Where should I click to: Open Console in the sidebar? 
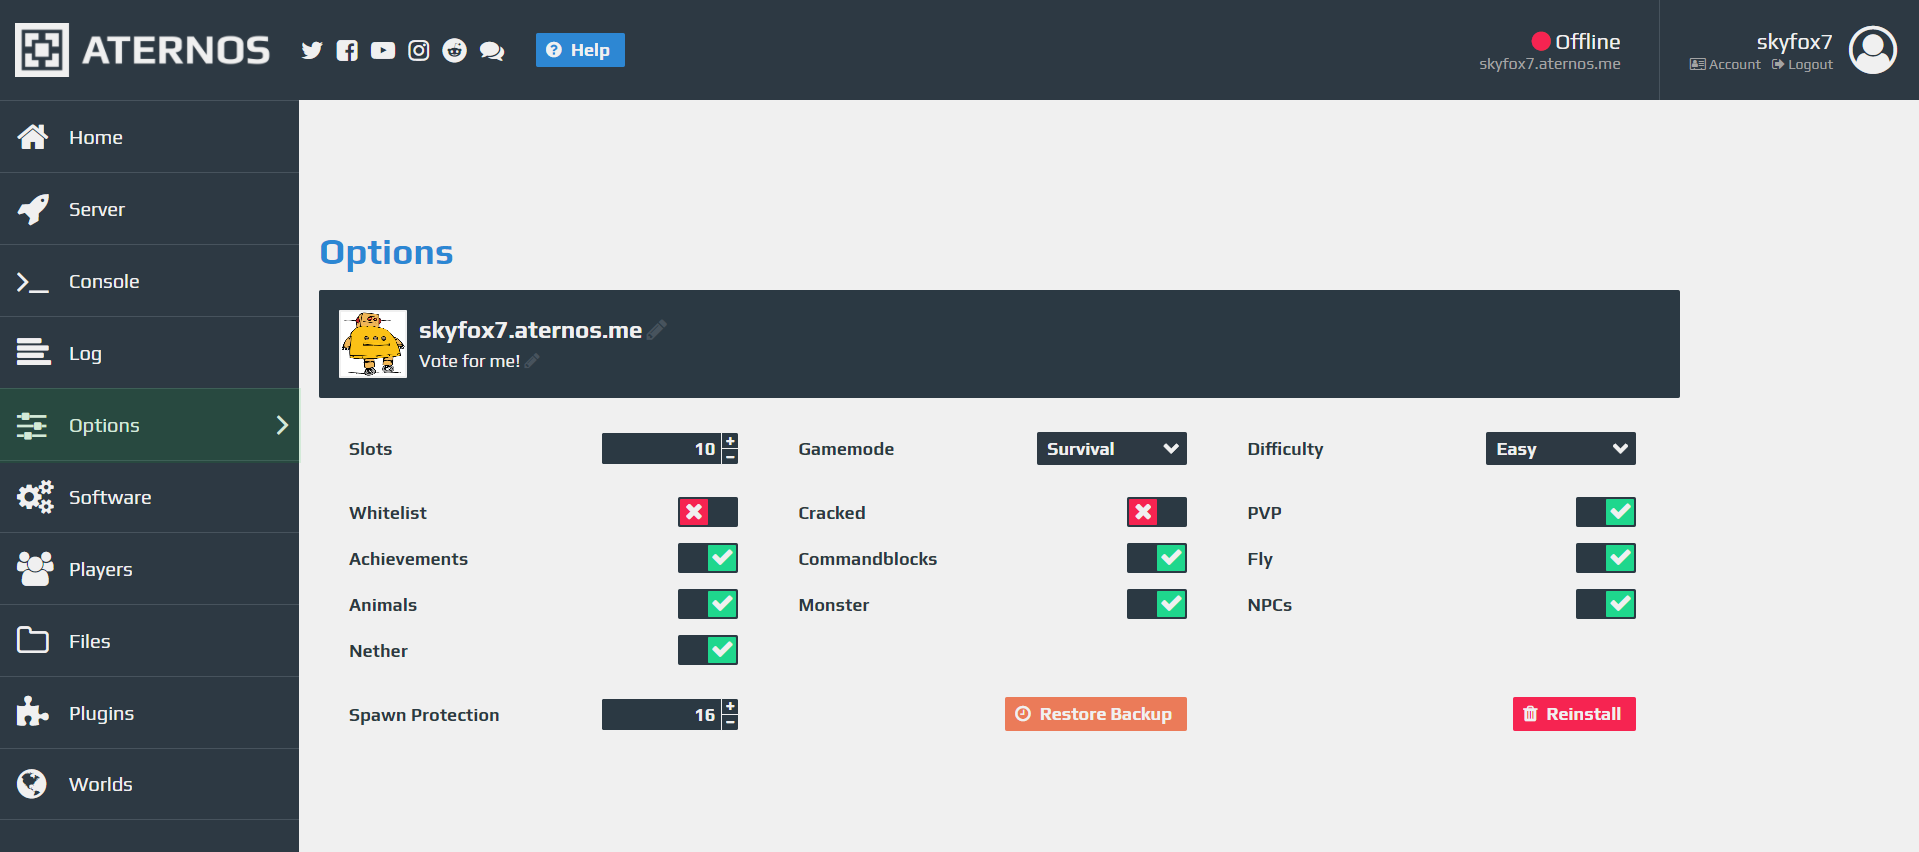click(149, 281)
